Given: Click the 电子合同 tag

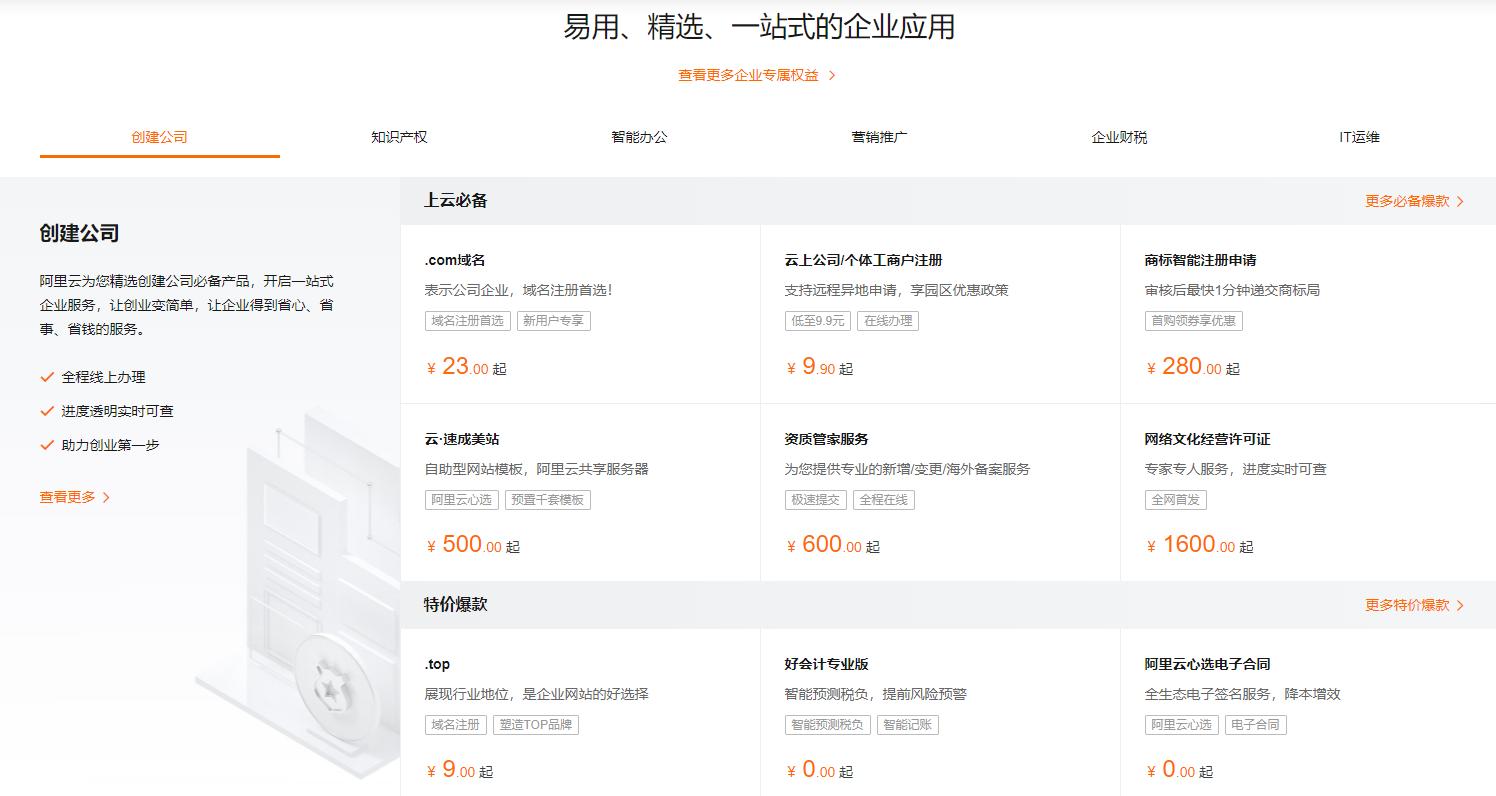Looking at the screenshot, I should 1256,725.
